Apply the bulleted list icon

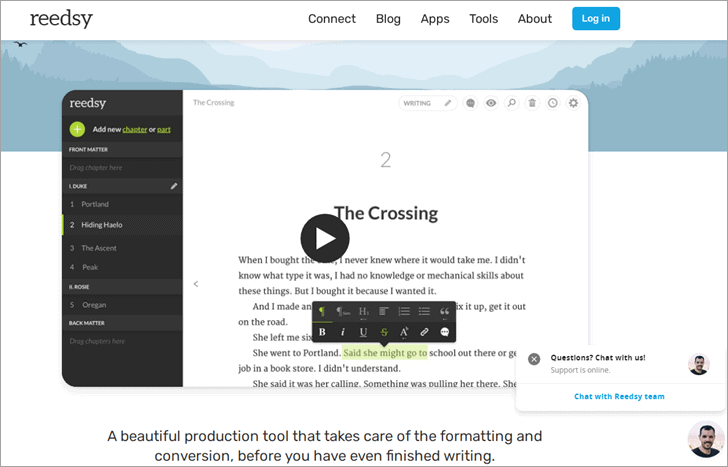pos(424,311)
